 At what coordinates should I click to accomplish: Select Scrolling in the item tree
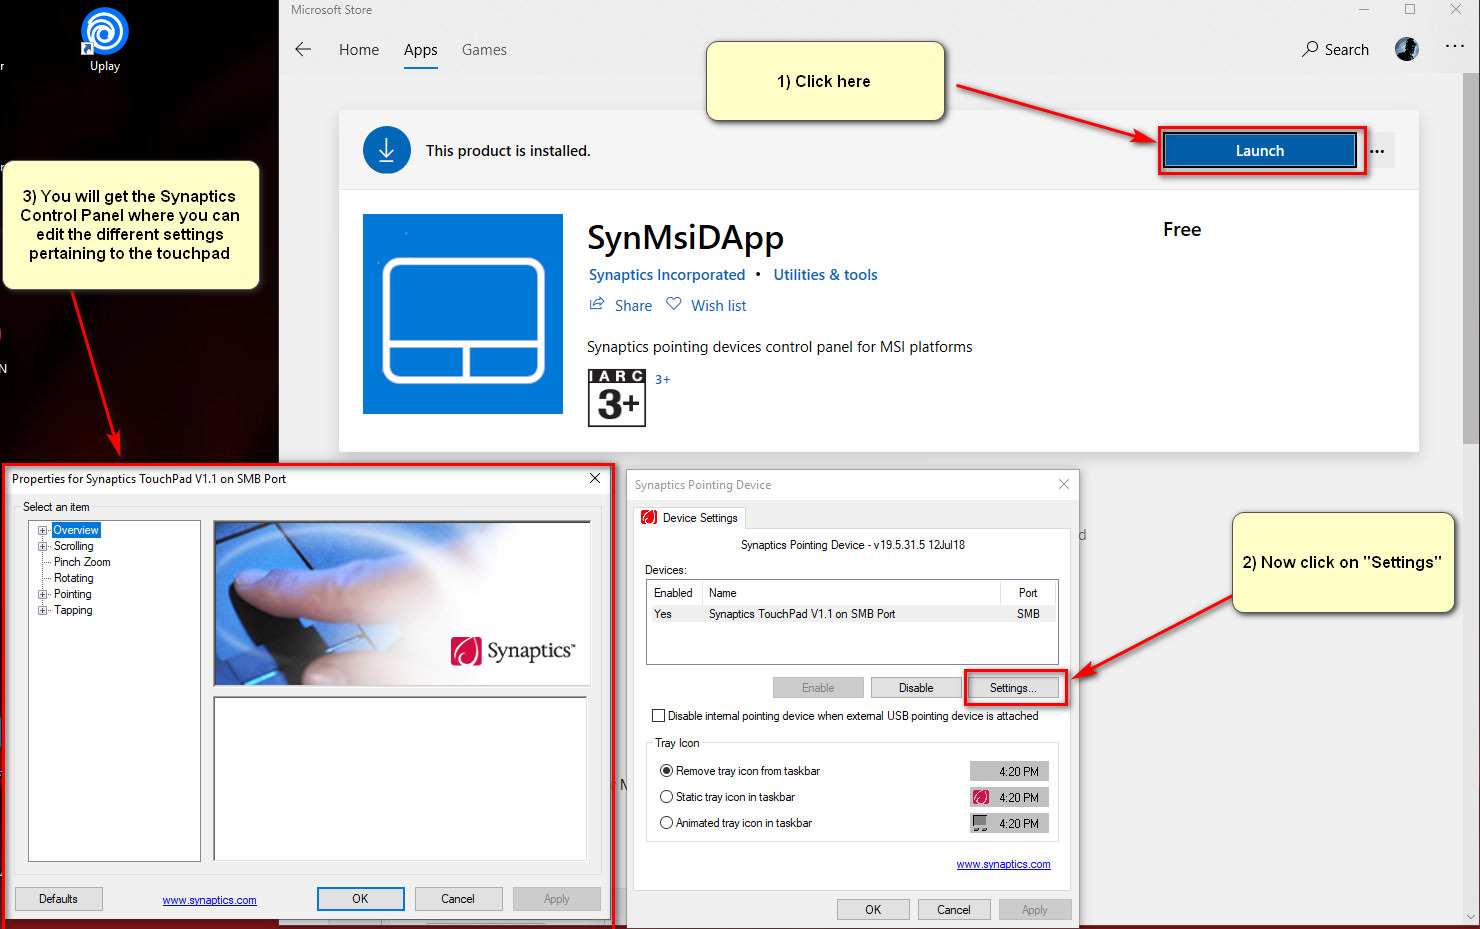point(73,546)
